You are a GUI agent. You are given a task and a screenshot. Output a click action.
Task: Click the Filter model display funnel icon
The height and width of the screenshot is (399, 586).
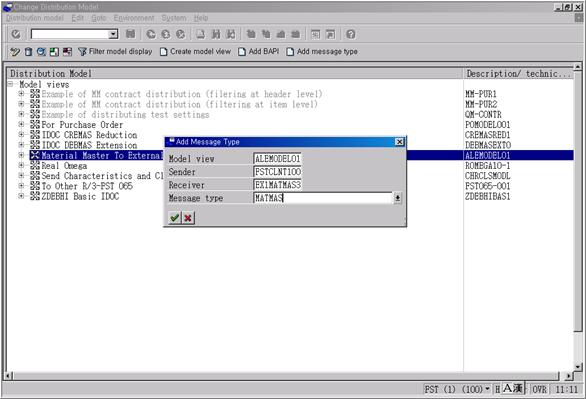(x=82, y=52)
